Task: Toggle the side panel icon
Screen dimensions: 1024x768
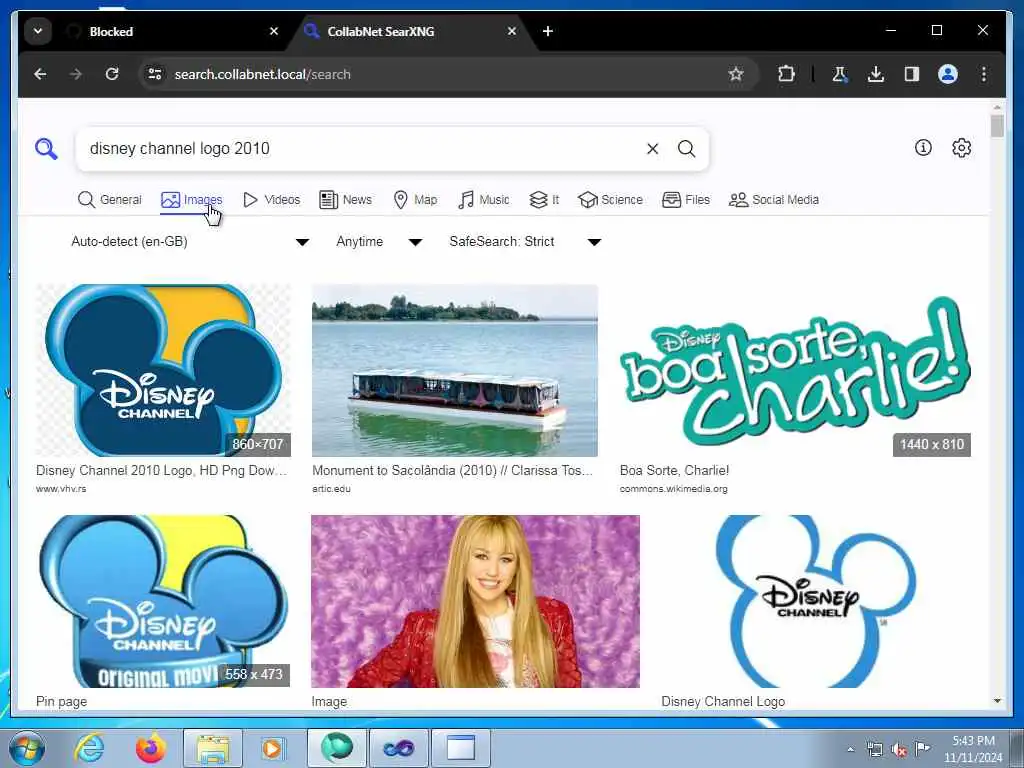Action: point(912,74)
